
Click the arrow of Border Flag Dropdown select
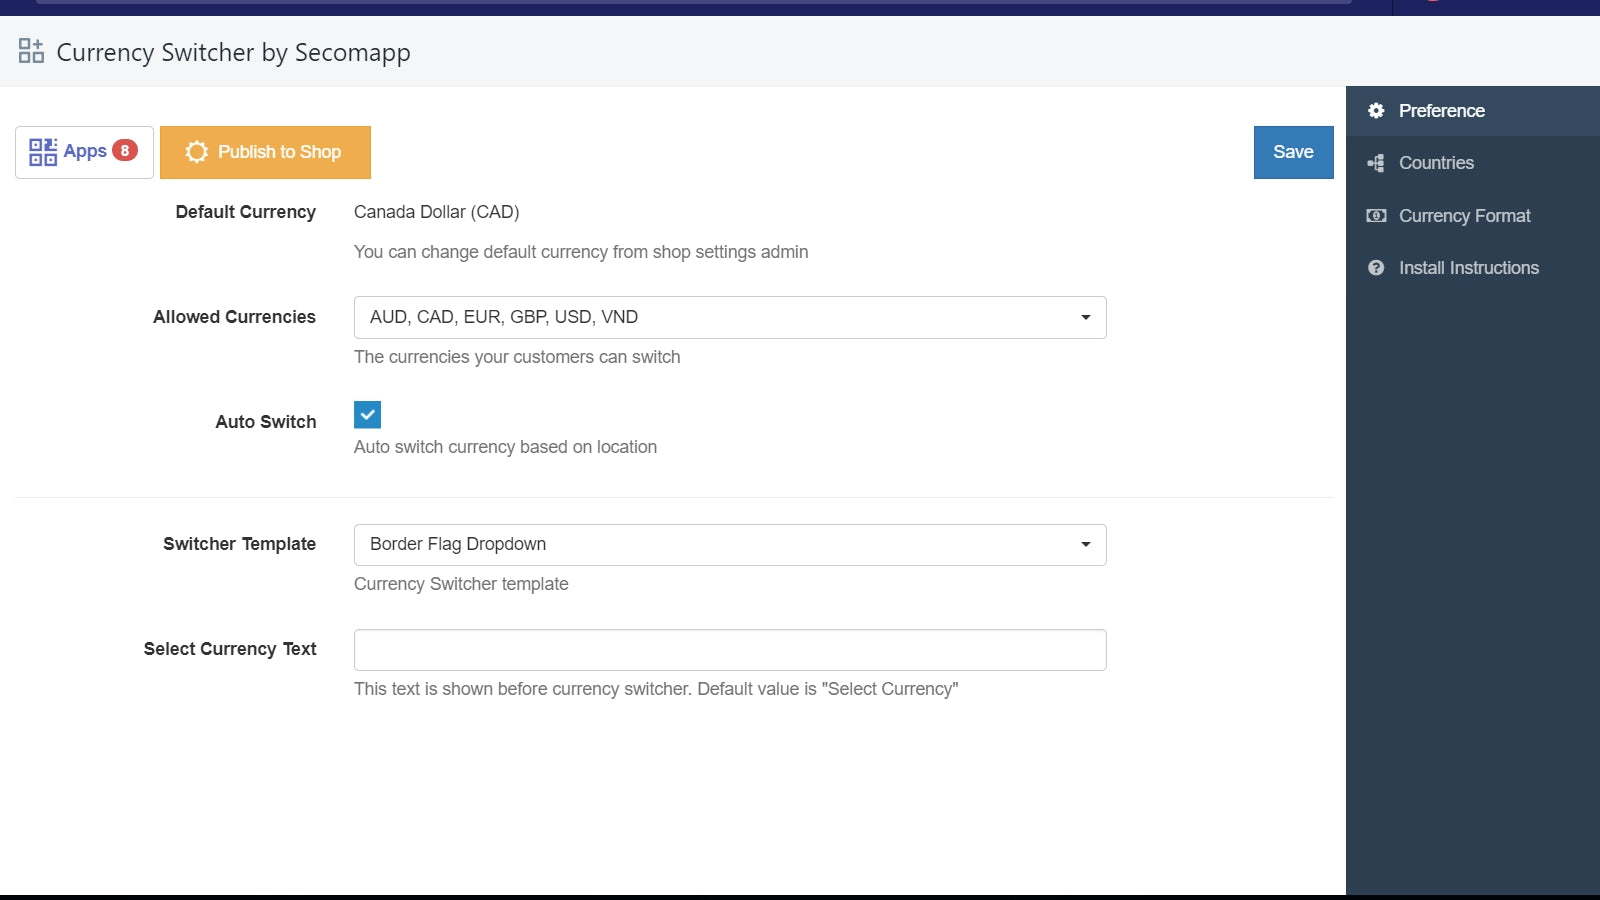pyautogui.click(x=1086, y=545)
